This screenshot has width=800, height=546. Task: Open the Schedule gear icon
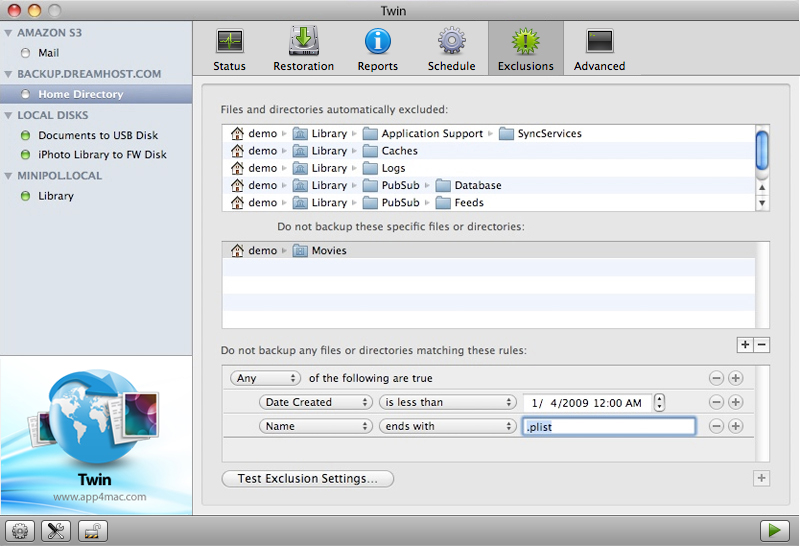coord(452,41)
